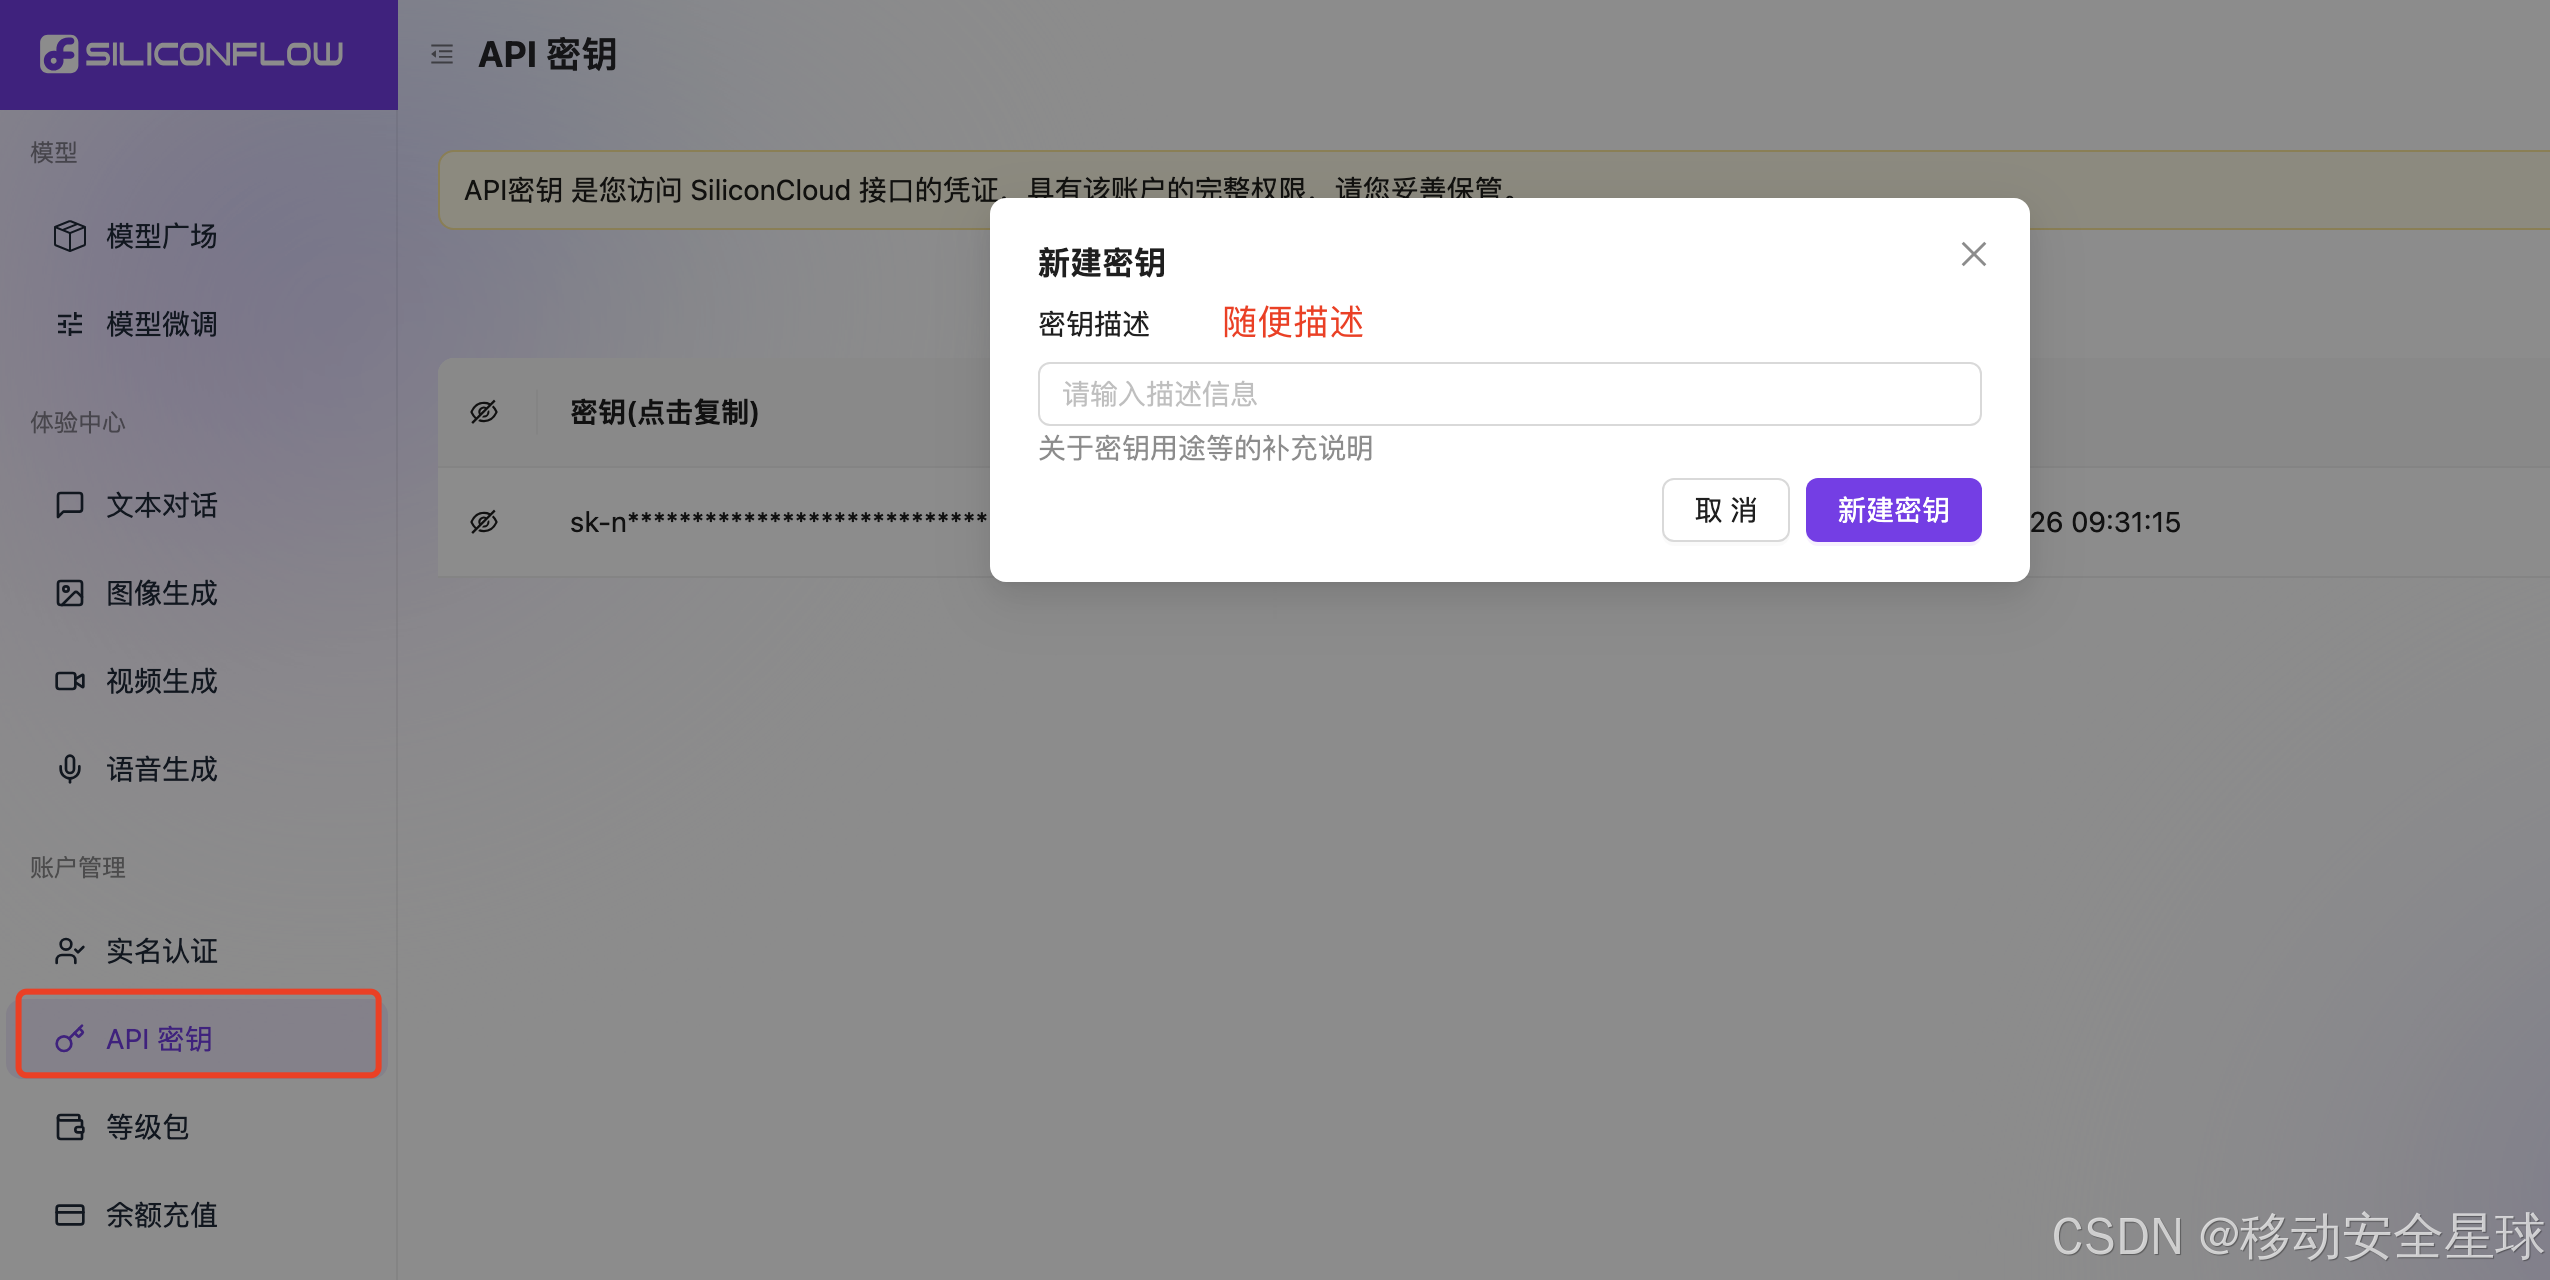This screenshot has height=1280, width=2550.
Task: Go to 余额充值 menu item
Action: [162, 1215]
